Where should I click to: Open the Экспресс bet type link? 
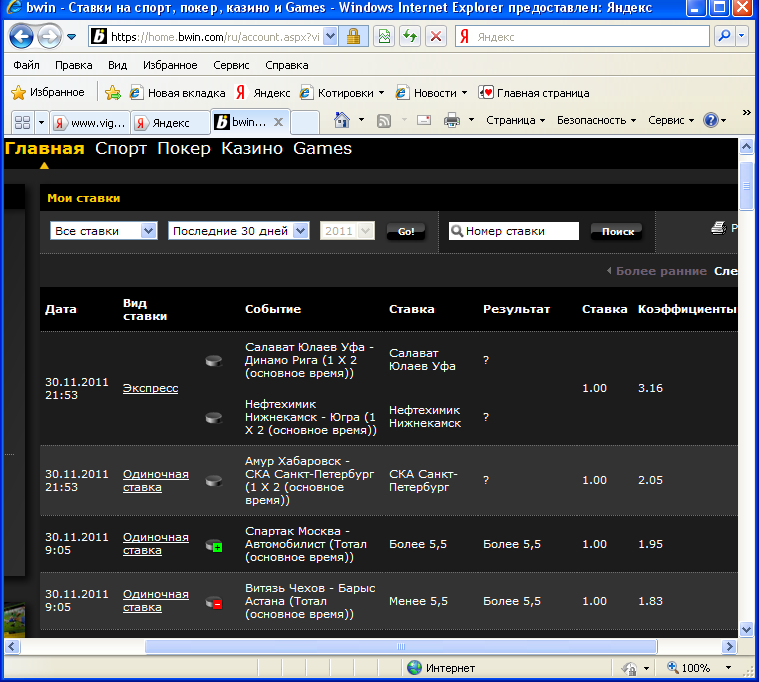[150, 388]
